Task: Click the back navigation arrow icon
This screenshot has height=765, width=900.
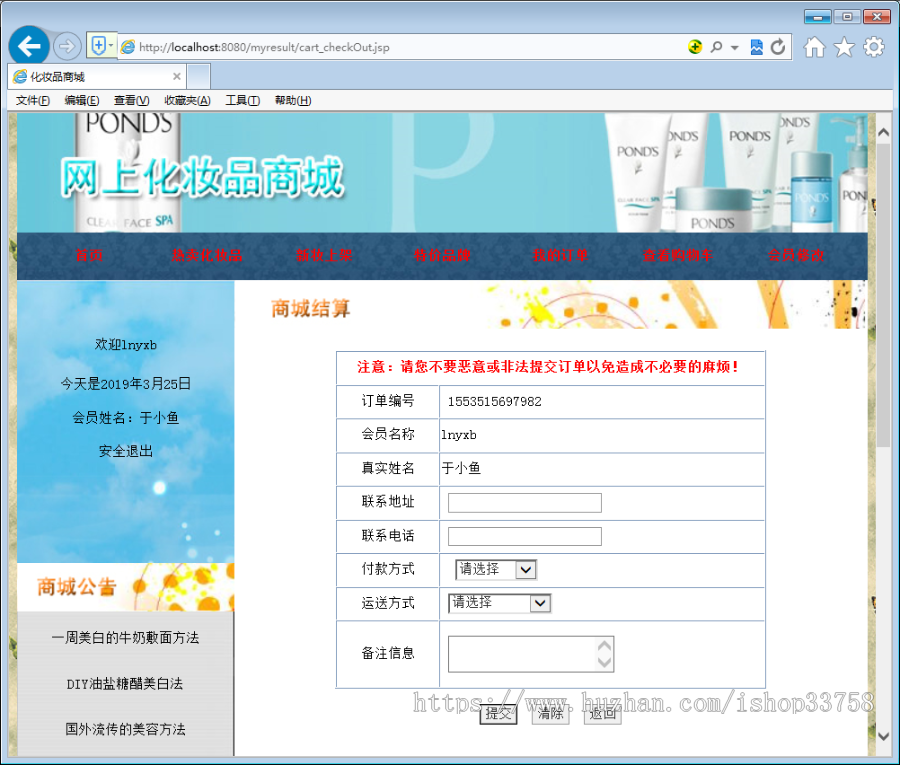Action: (x=29, y=46)
